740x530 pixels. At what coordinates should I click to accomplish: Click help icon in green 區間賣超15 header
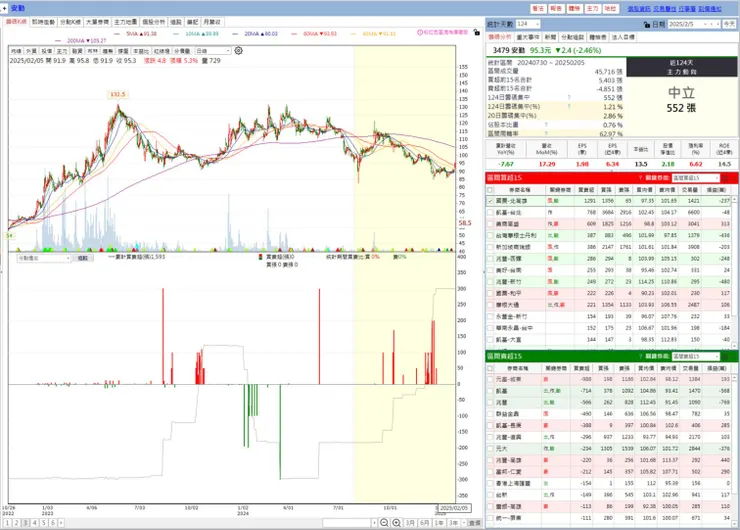pyautogui.click(x=640, y=356)
